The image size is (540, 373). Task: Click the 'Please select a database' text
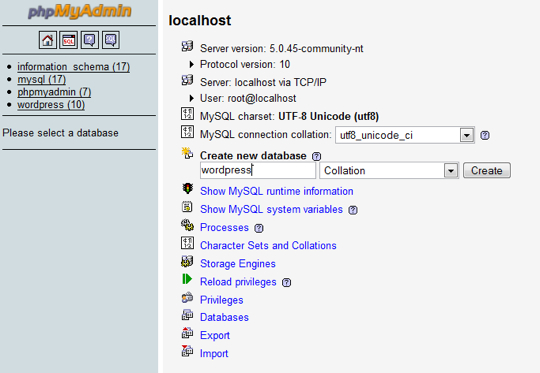(60, 133)
